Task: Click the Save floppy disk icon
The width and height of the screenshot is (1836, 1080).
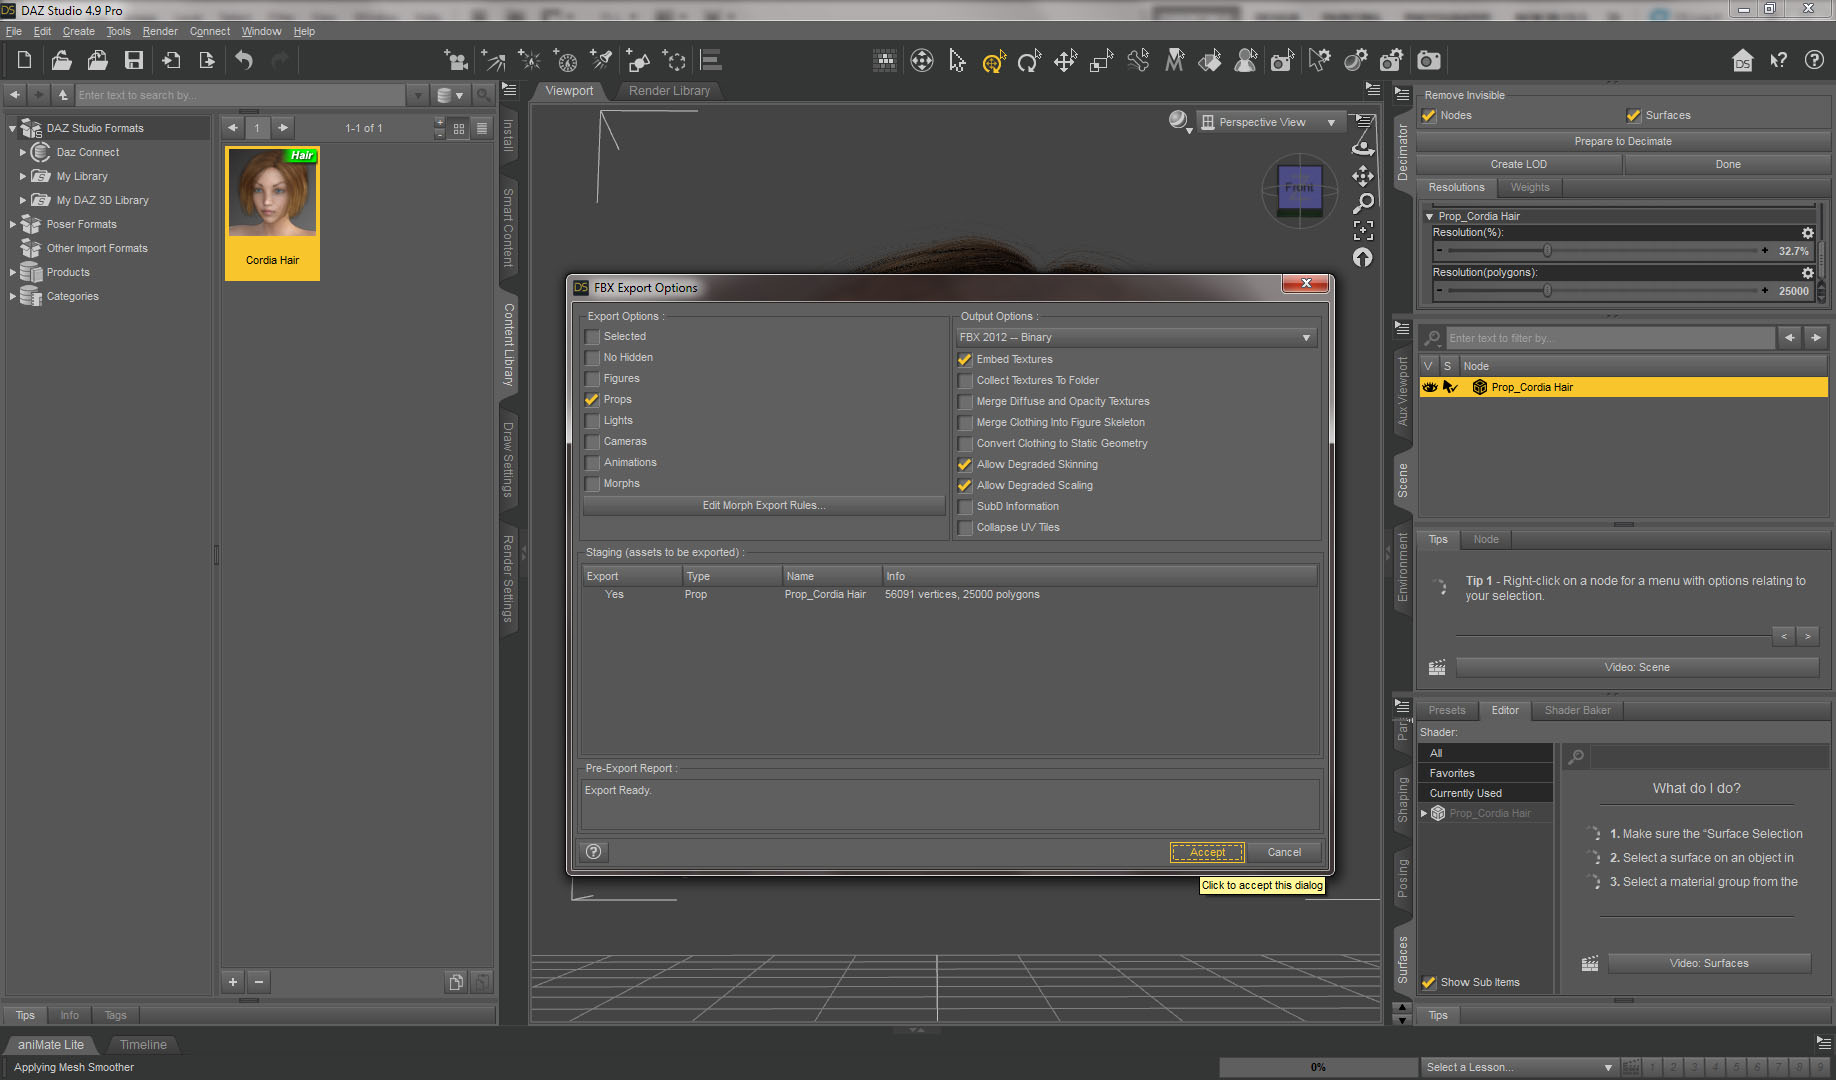Action: point(133,60)
